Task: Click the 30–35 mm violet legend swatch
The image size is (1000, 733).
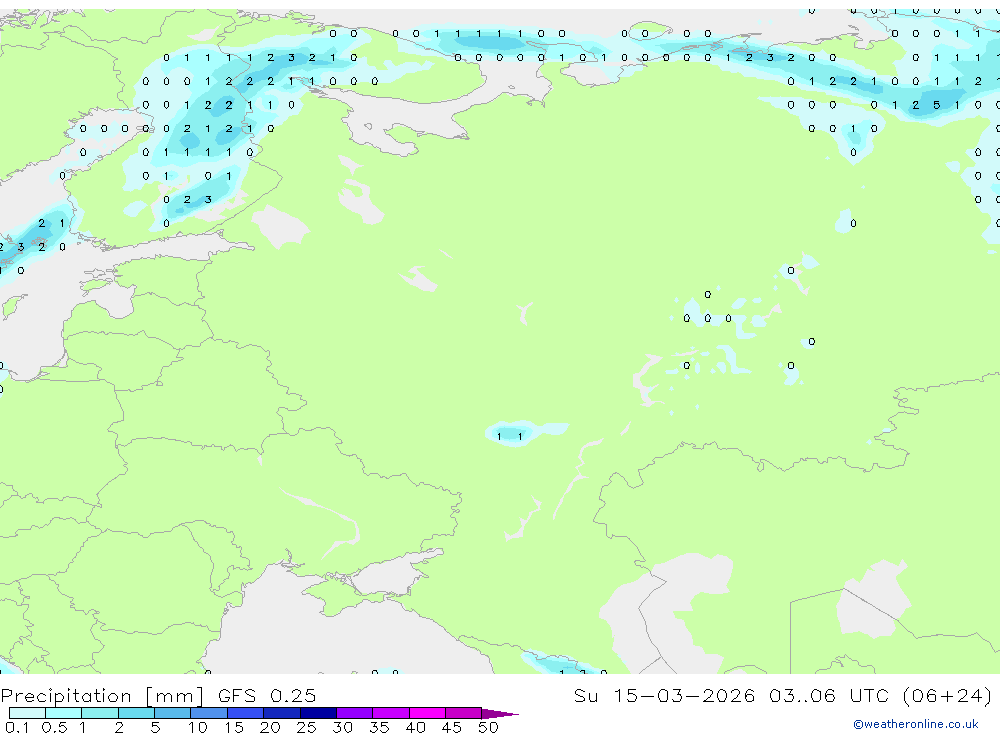Action: pyautogui.click(x=355, y=713)
